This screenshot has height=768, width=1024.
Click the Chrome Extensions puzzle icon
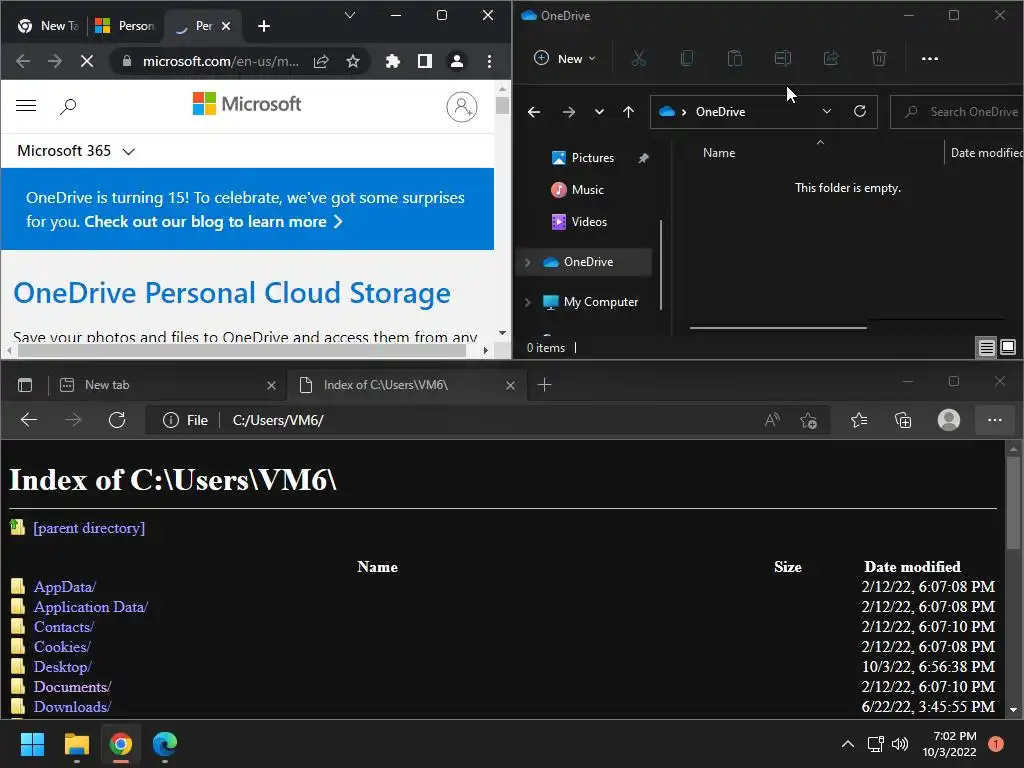tap(392, 61)
